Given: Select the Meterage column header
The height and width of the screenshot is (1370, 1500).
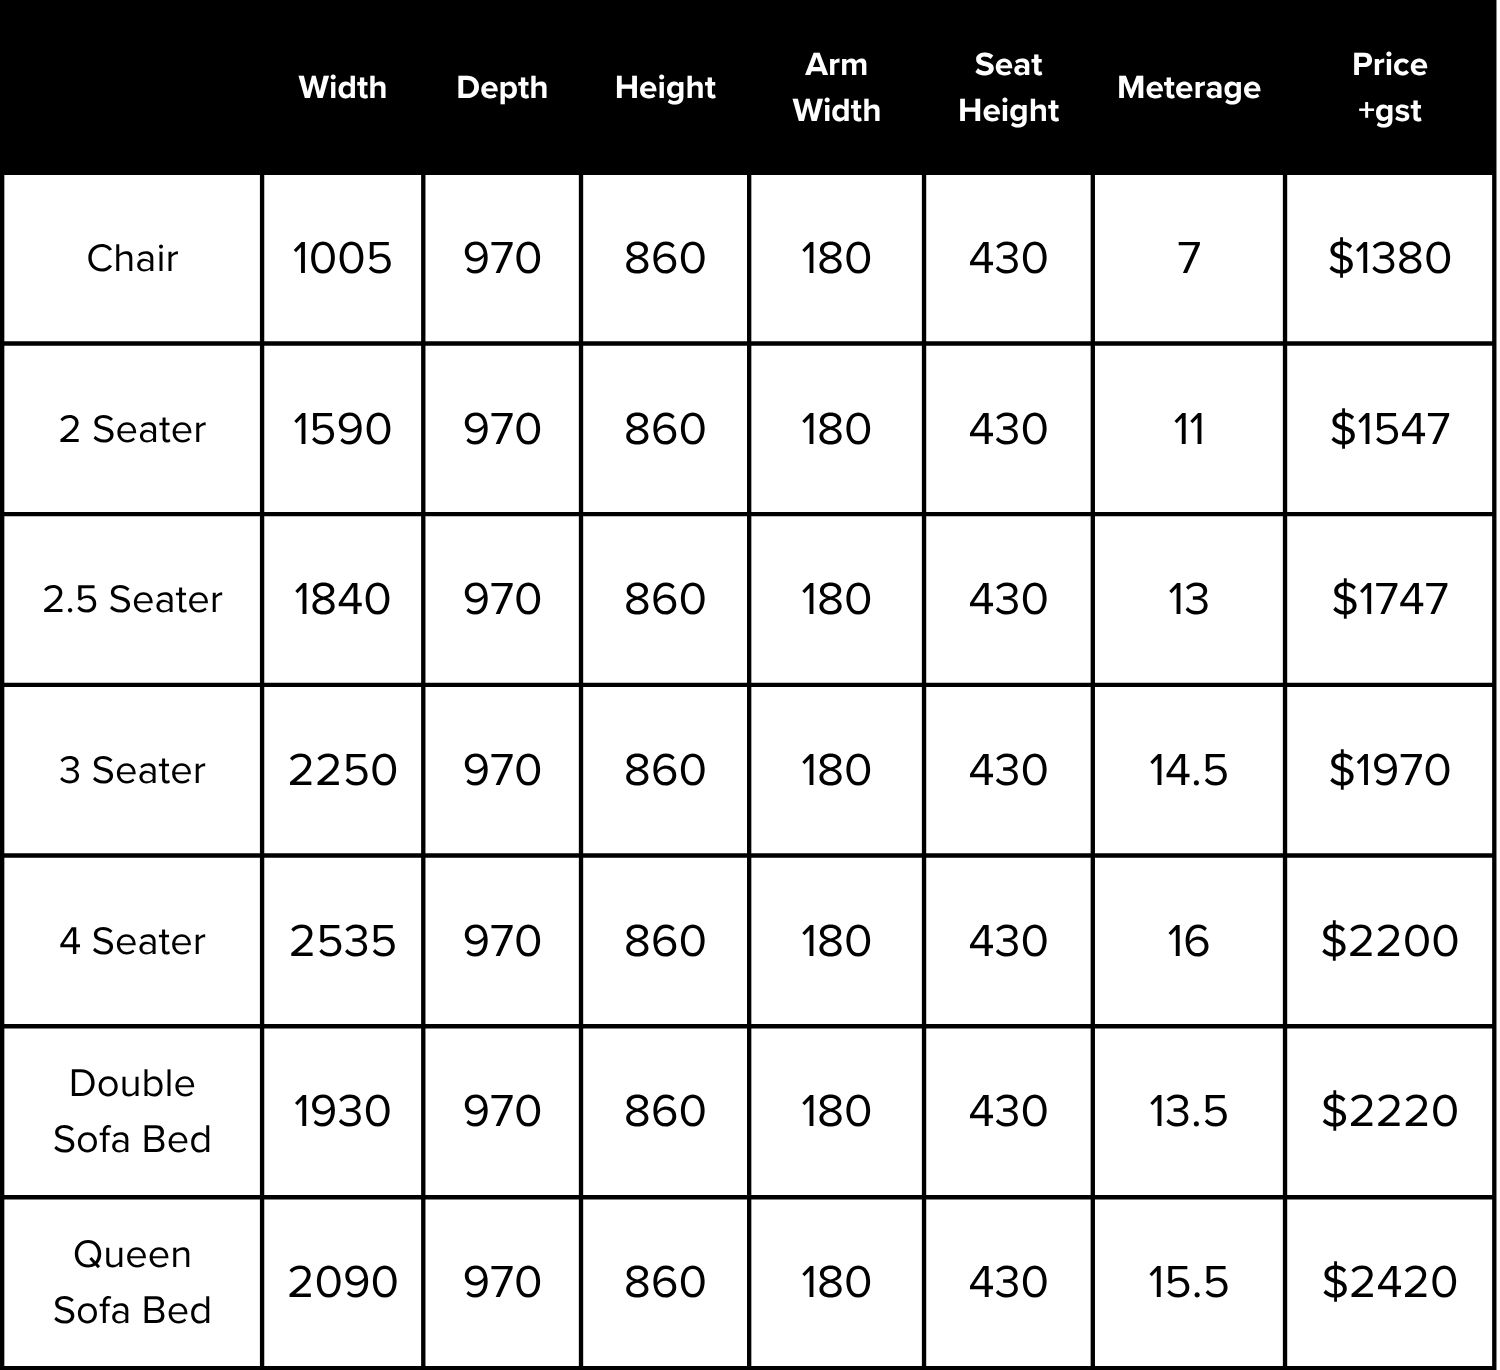Looking at the screenshot, I should pos(1188,87).
